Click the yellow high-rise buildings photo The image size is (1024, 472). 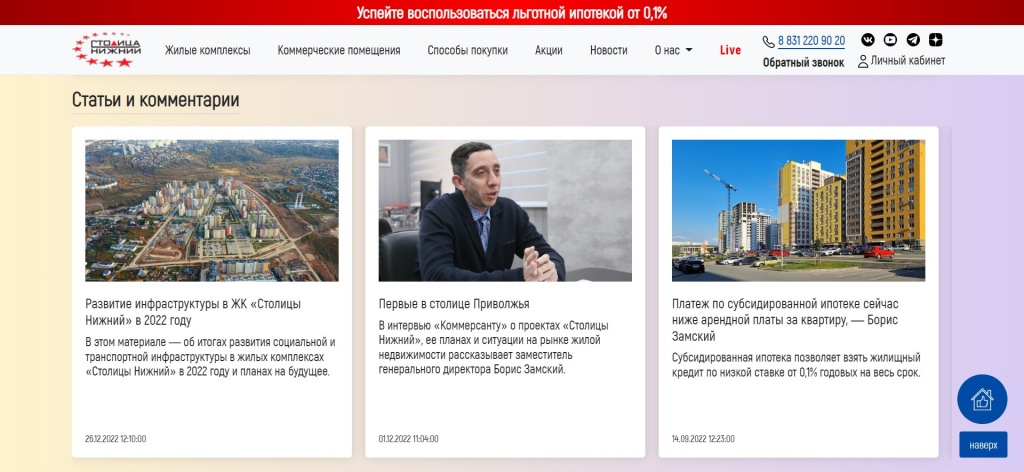click(x=798, y=210)
